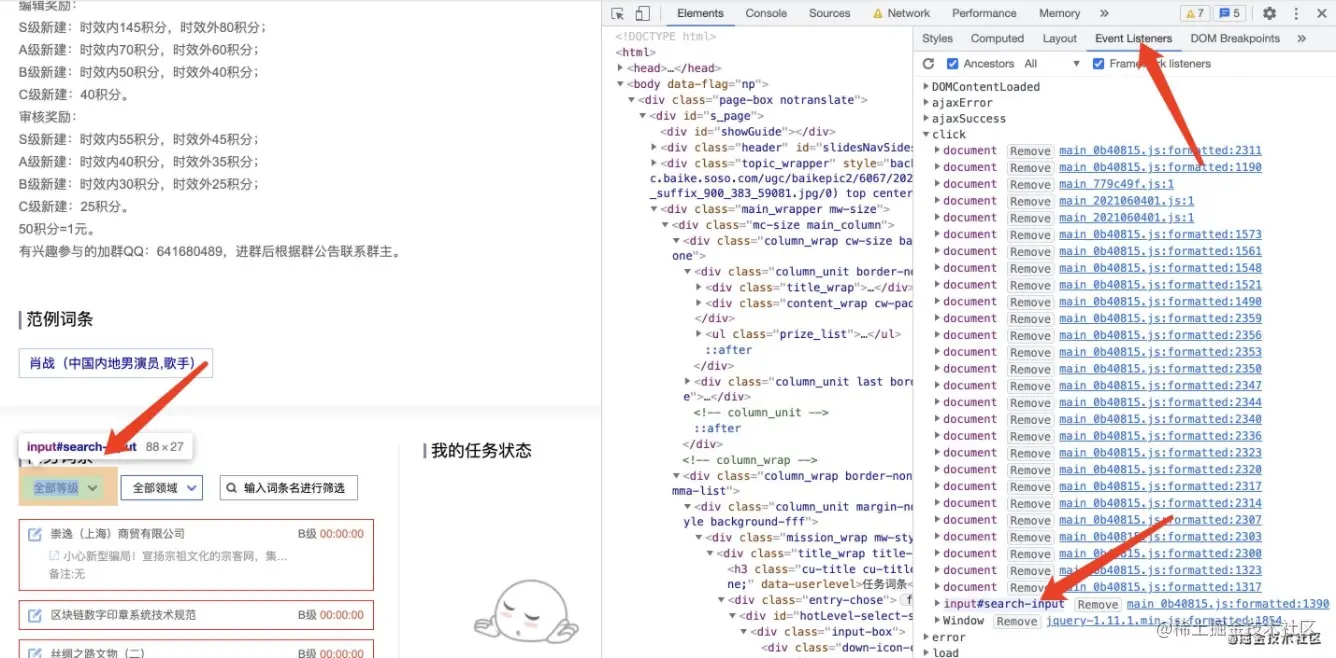
Task: Open the Computed pane tab
Action: (997, 38)
